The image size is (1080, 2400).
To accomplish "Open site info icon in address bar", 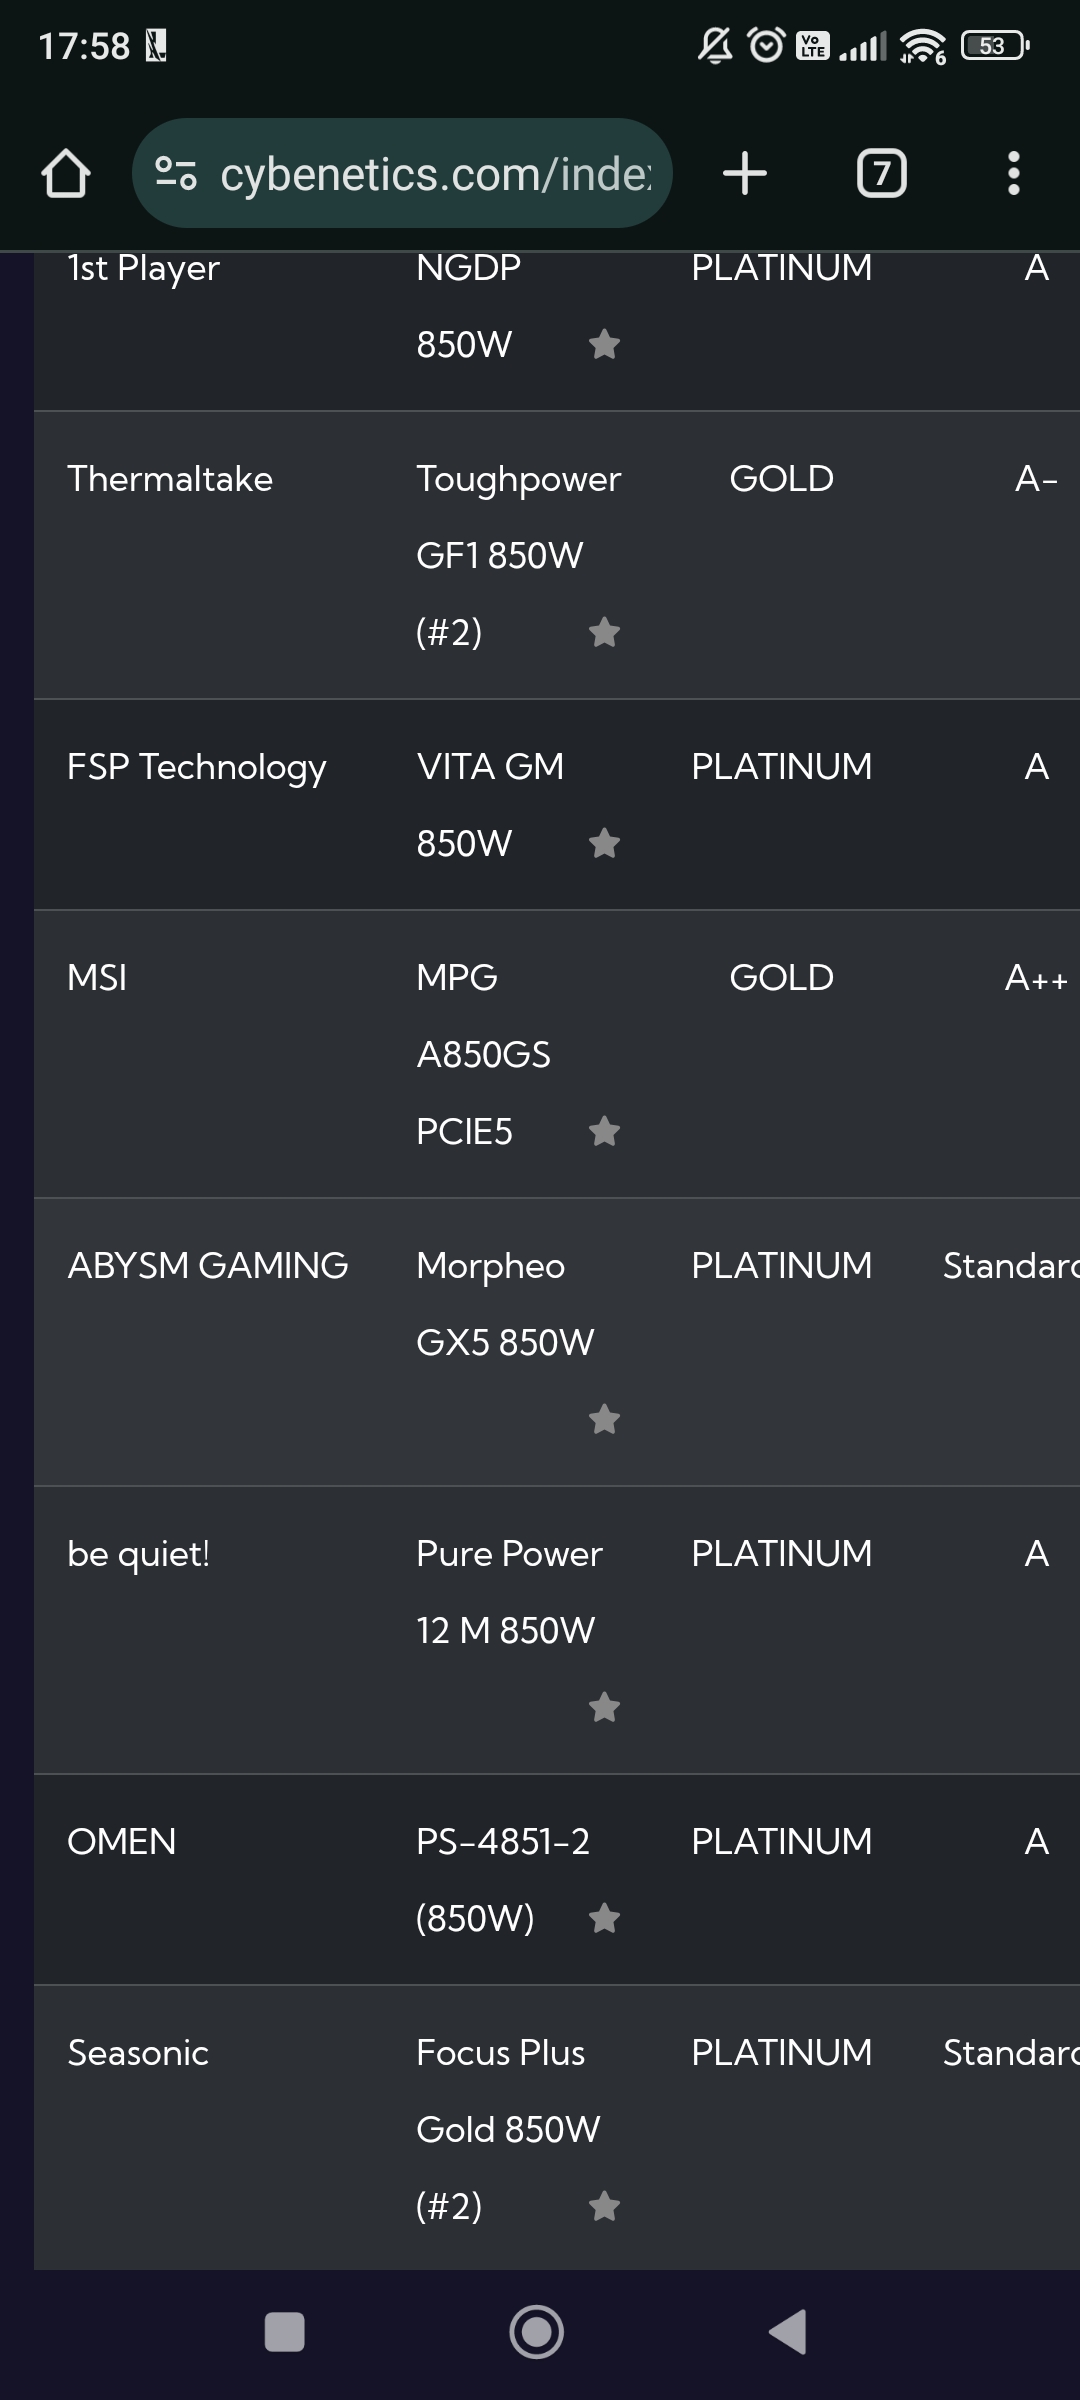I will pos(176,174).
